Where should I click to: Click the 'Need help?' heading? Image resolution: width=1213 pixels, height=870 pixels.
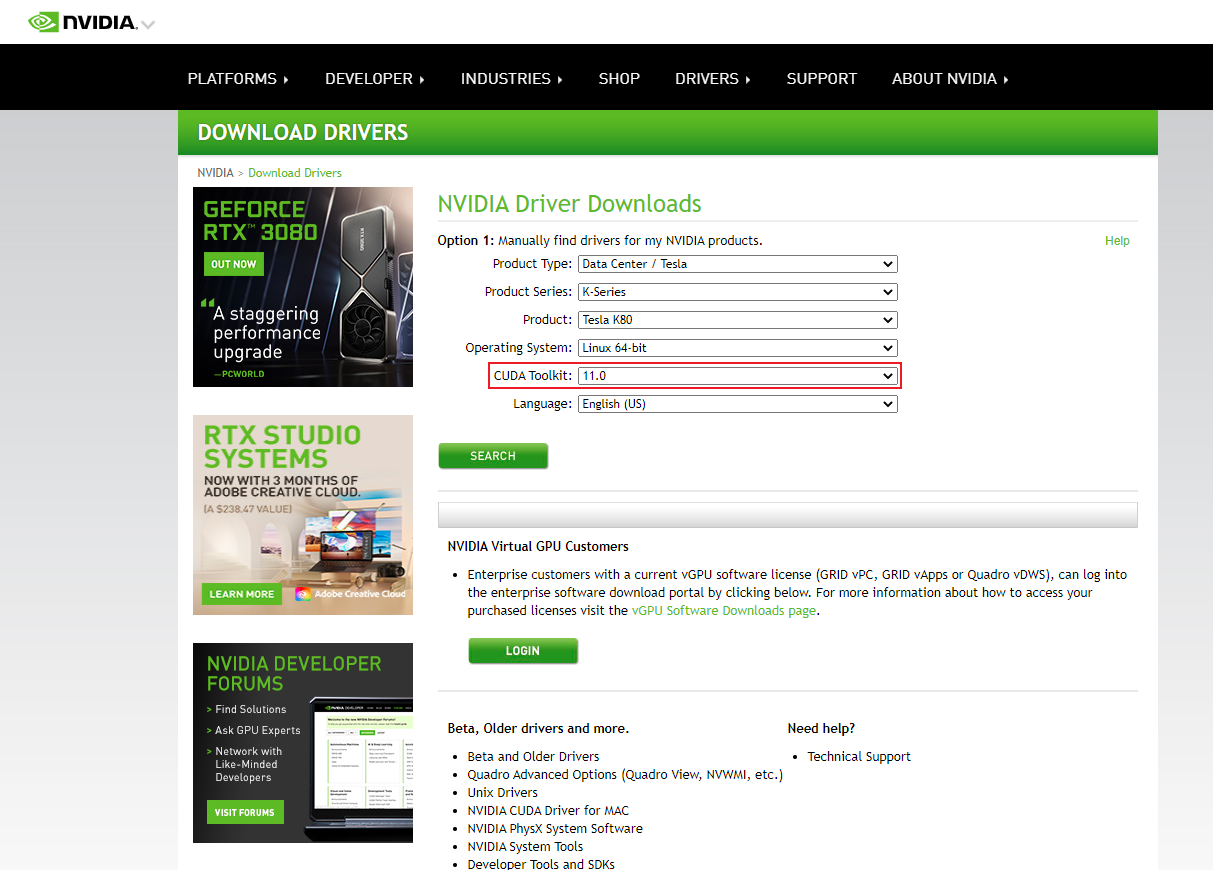click(822, 729)
